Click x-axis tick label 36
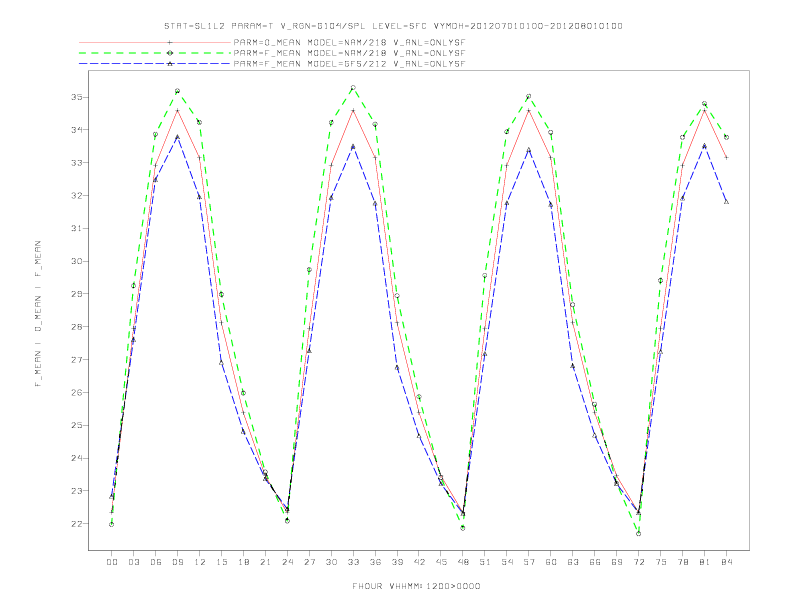Image resolution: width=792 pixels, height=612 pixels. [375, 562]
